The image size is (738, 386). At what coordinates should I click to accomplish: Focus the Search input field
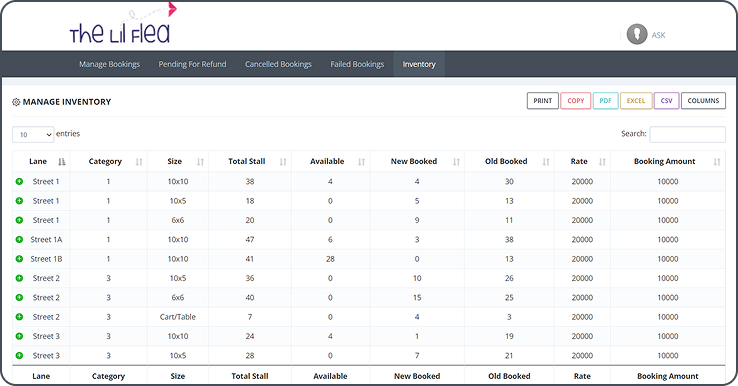pyautogui.click(x=687, y=134)
